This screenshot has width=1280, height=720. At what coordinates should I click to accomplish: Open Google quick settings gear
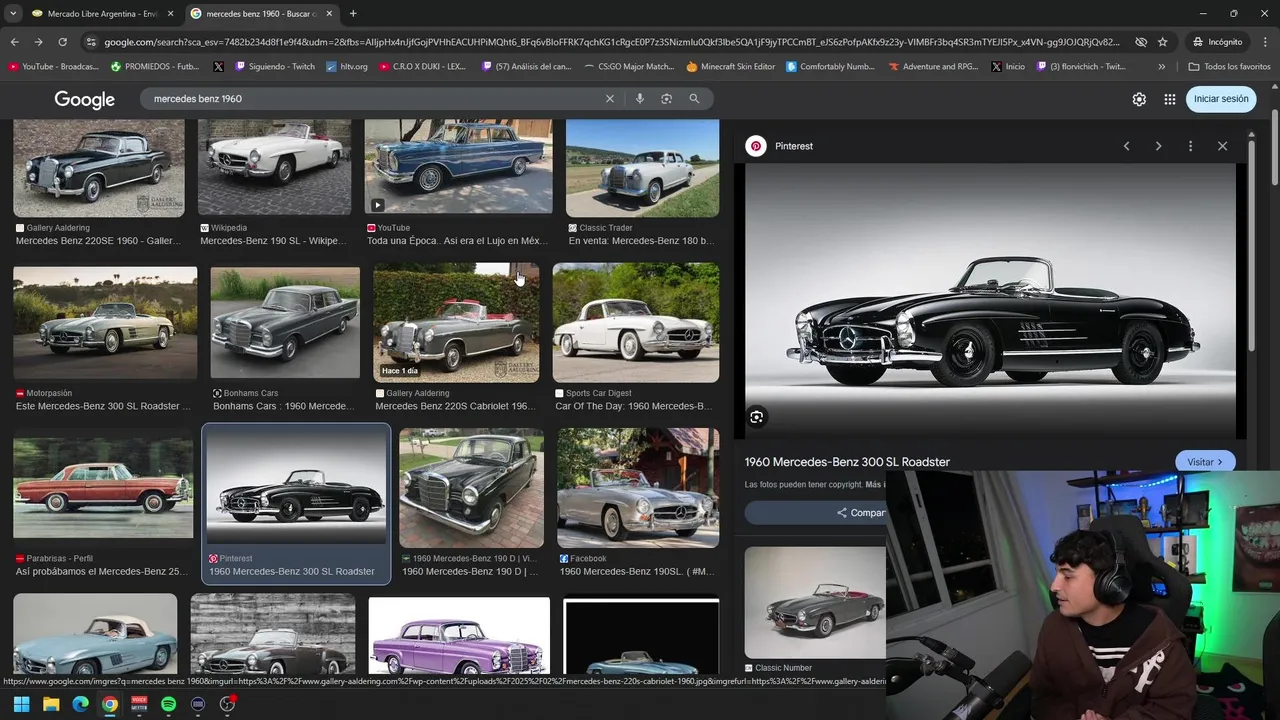pyautogui.click(x=1139, y=99)
